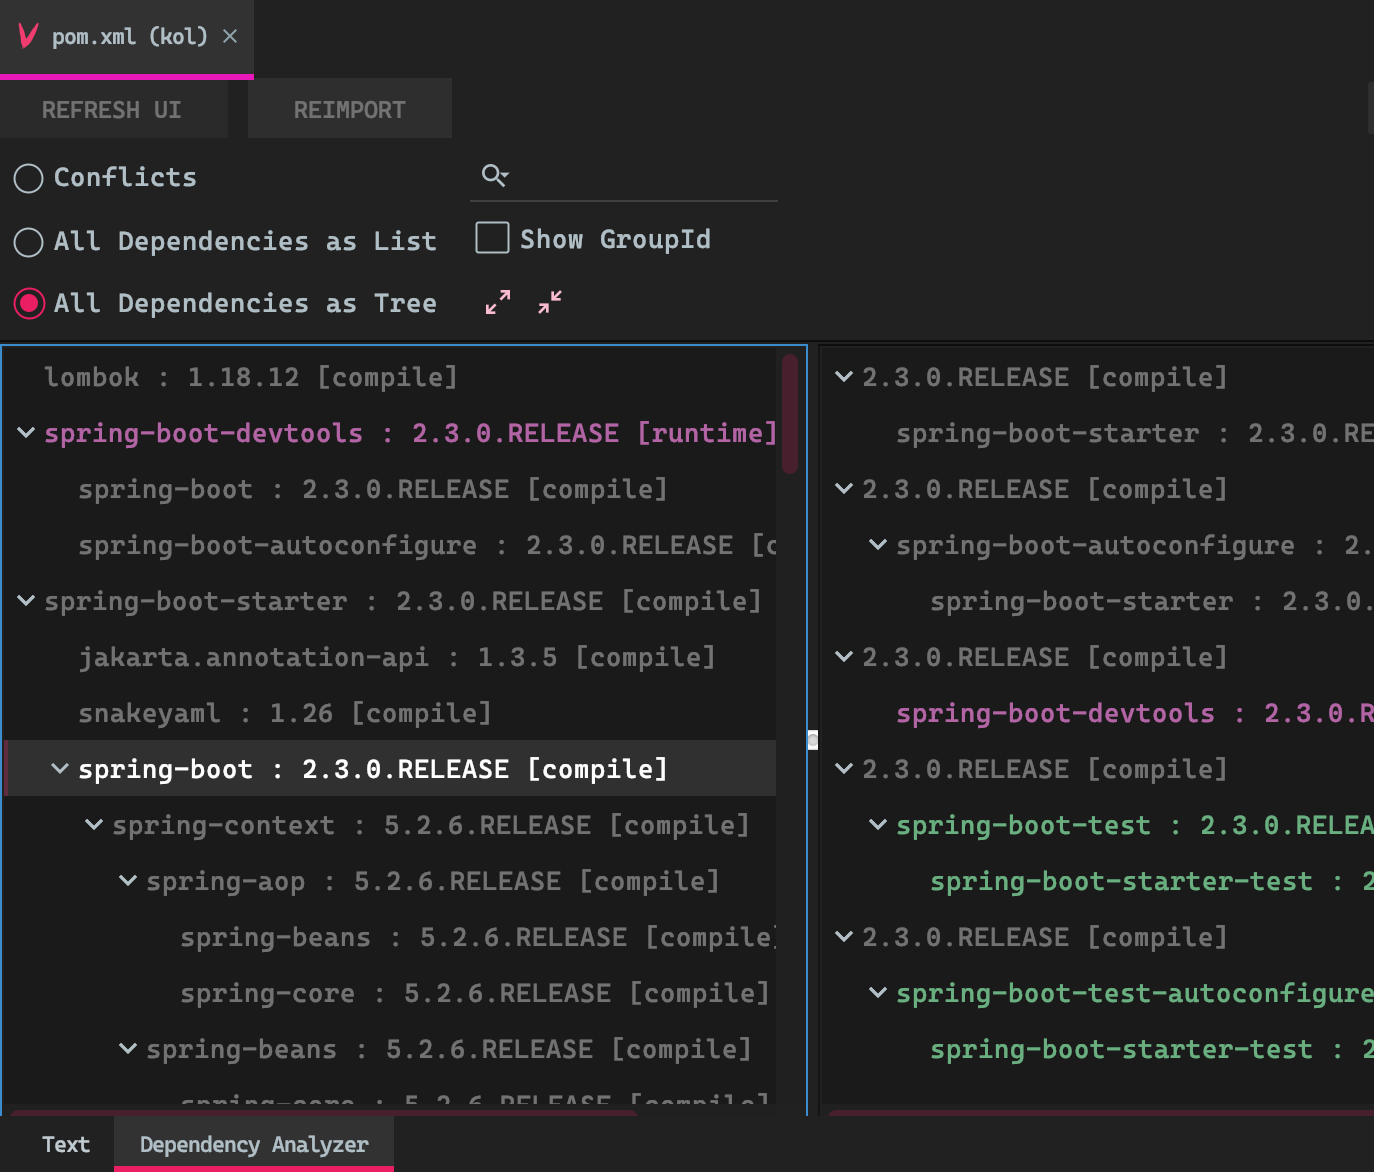Select the snakeyaml 1.26 dependency entry
This screenshot has height=1172, width=1374.
[284, 712]
